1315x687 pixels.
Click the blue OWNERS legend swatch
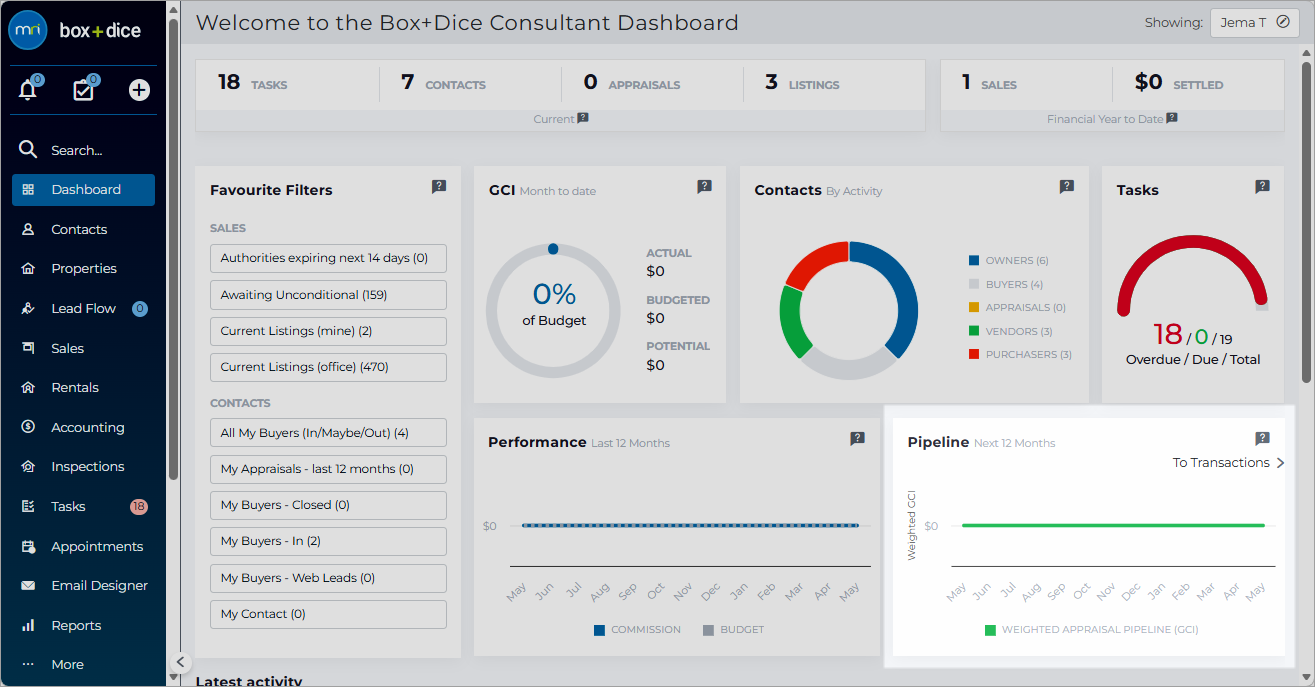[974, 260]
